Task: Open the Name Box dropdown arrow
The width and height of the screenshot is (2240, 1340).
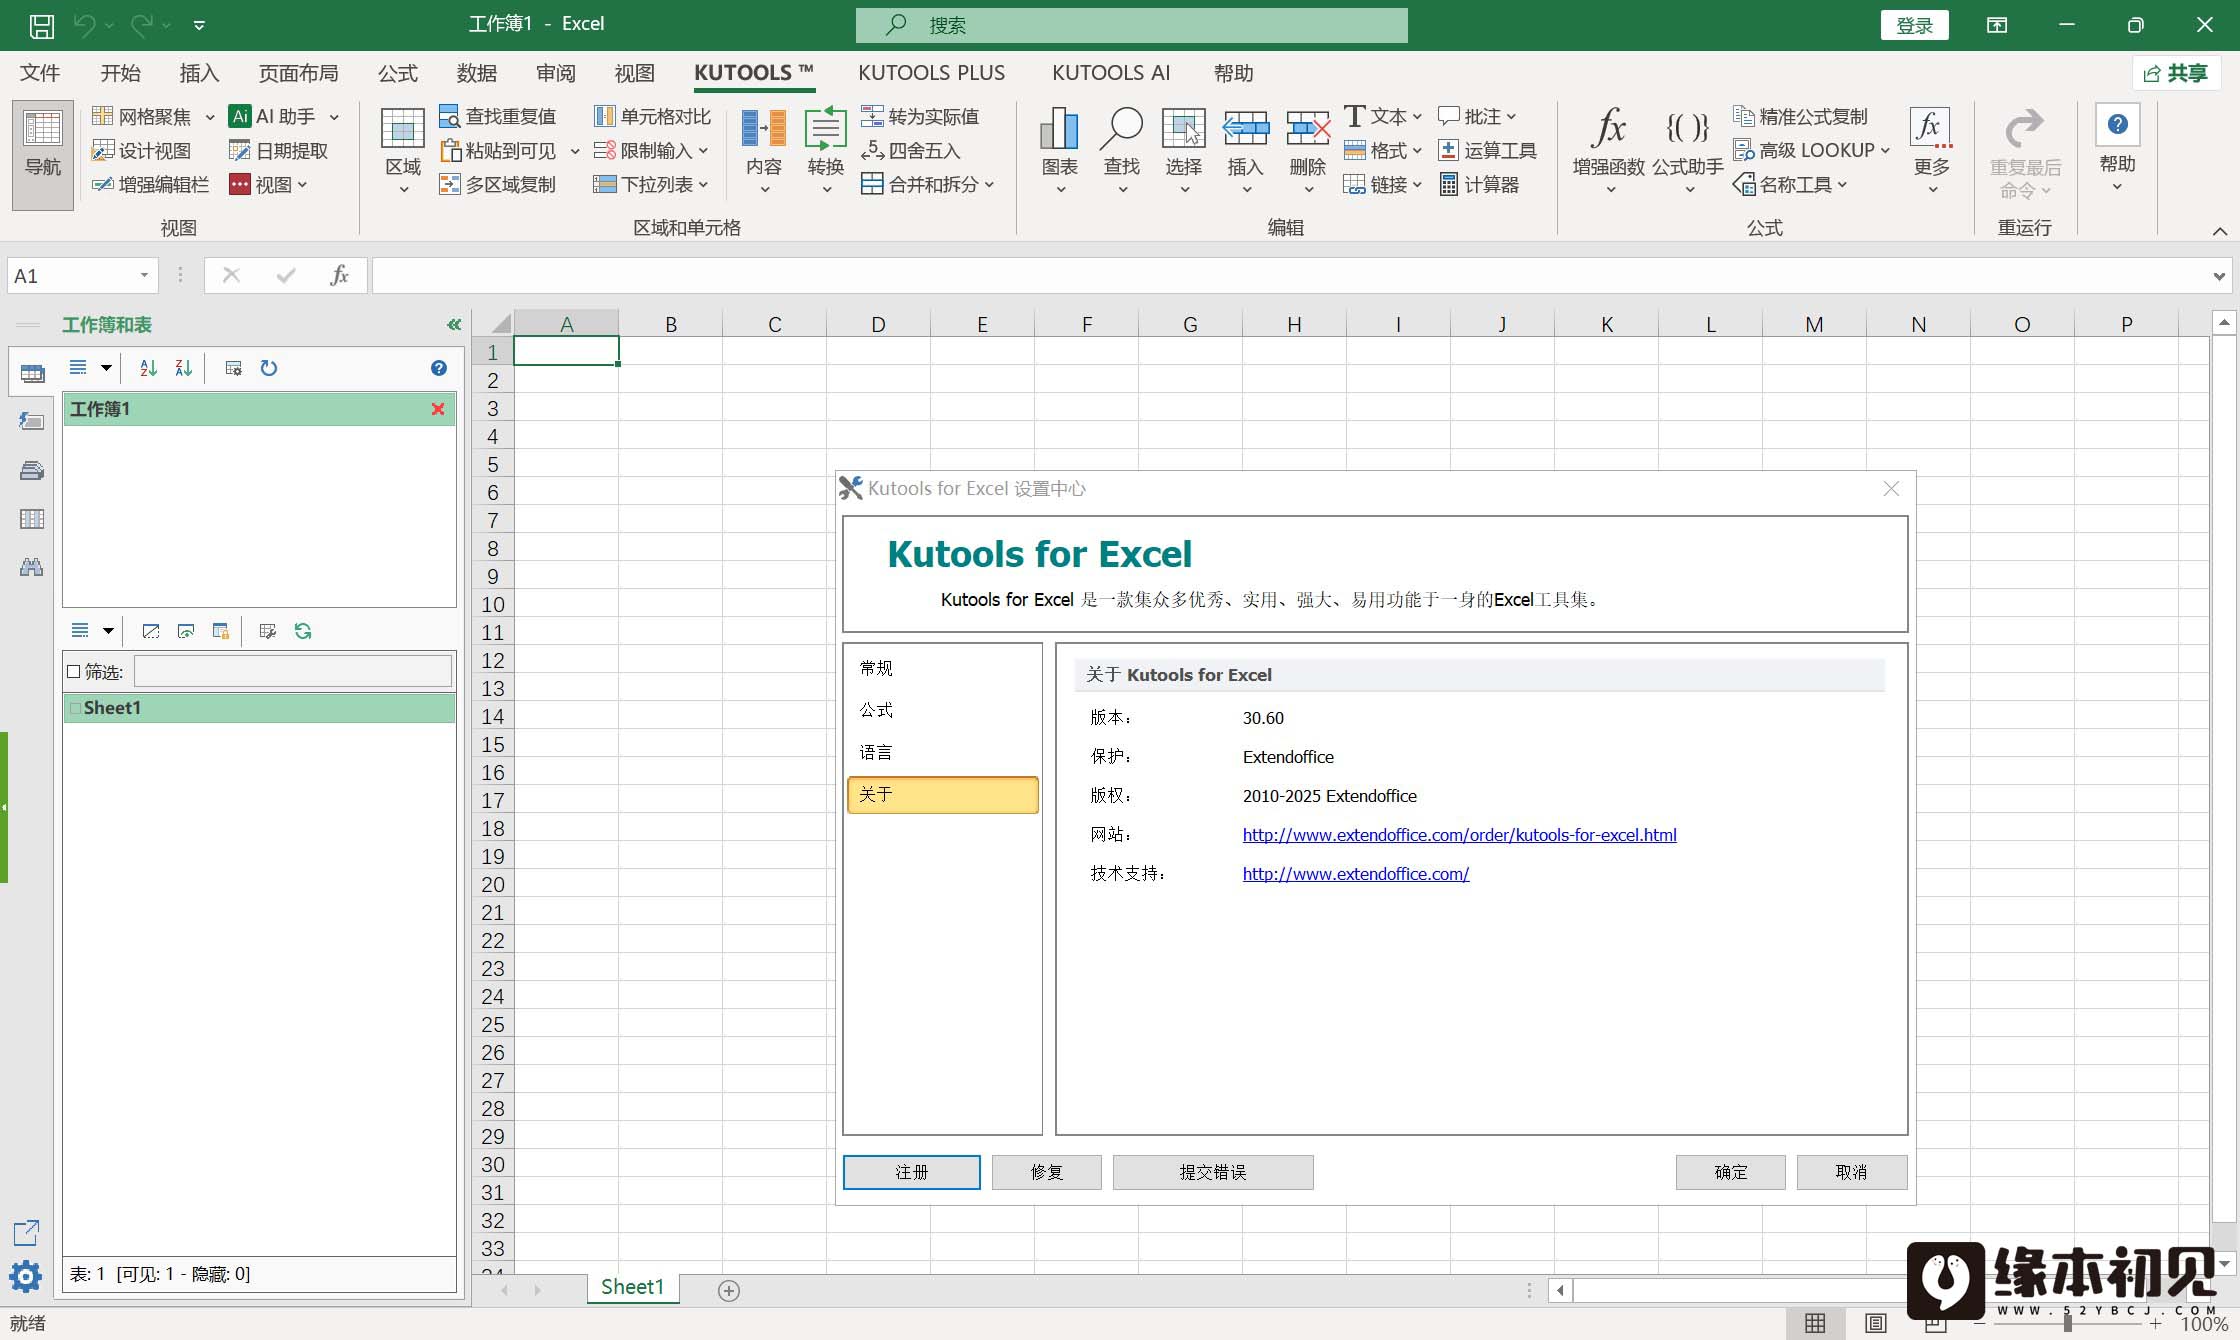Action: [144, 275]
